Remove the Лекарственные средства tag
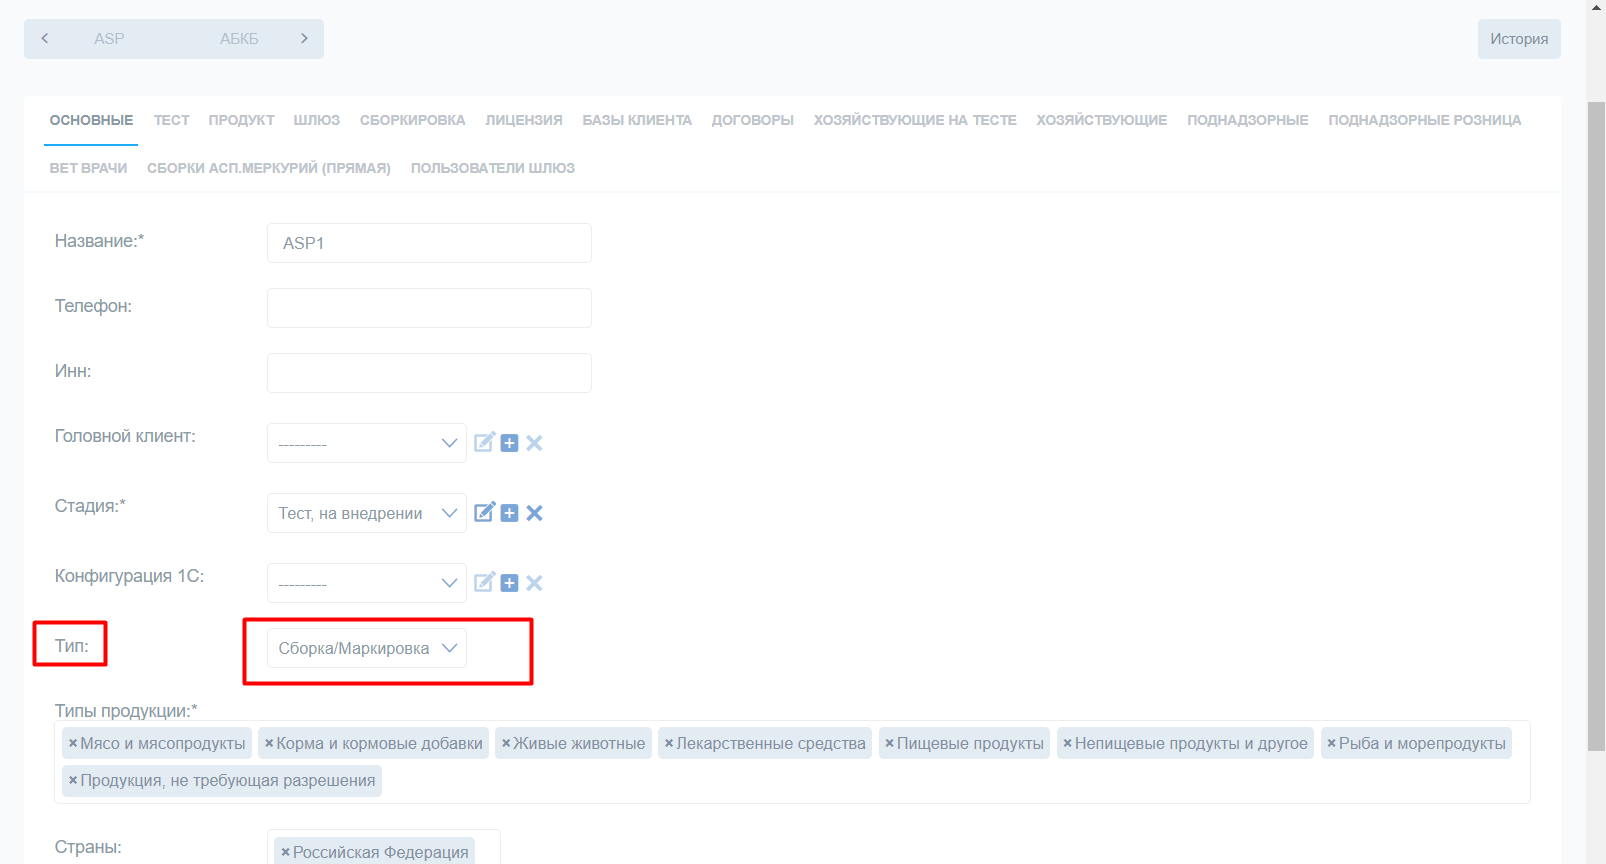Screen dimensions: 1606x864 (669, 743)
